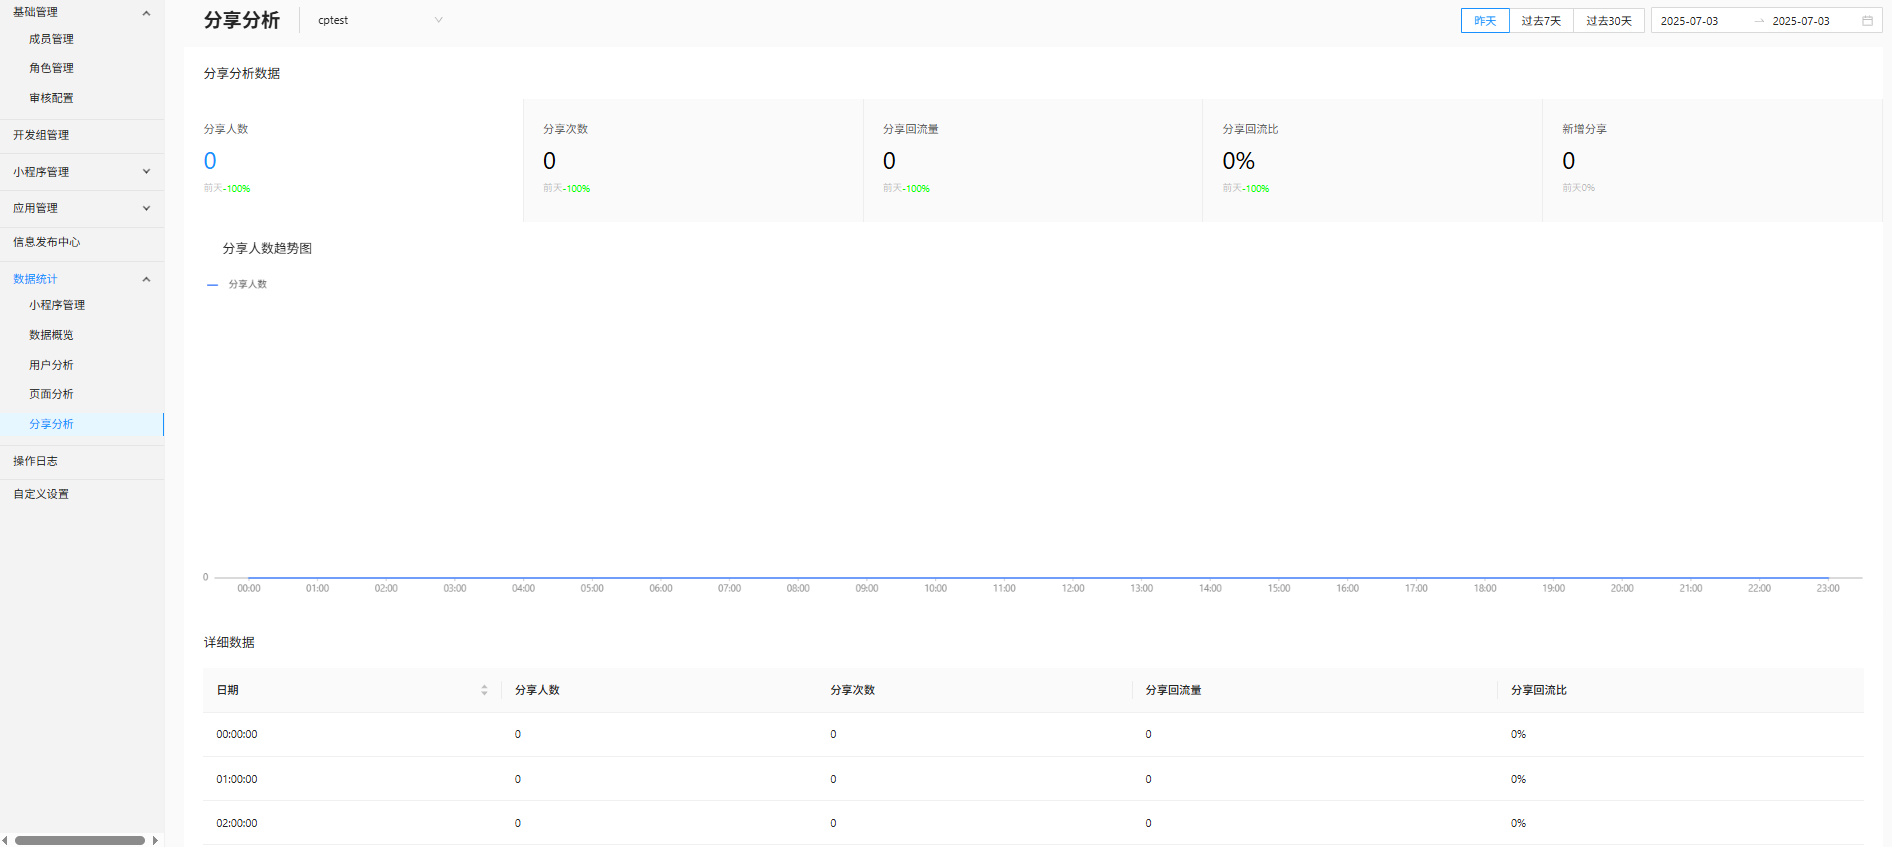
Task: Click the 分享人数 column header
Action: click(x=537, y=690)
